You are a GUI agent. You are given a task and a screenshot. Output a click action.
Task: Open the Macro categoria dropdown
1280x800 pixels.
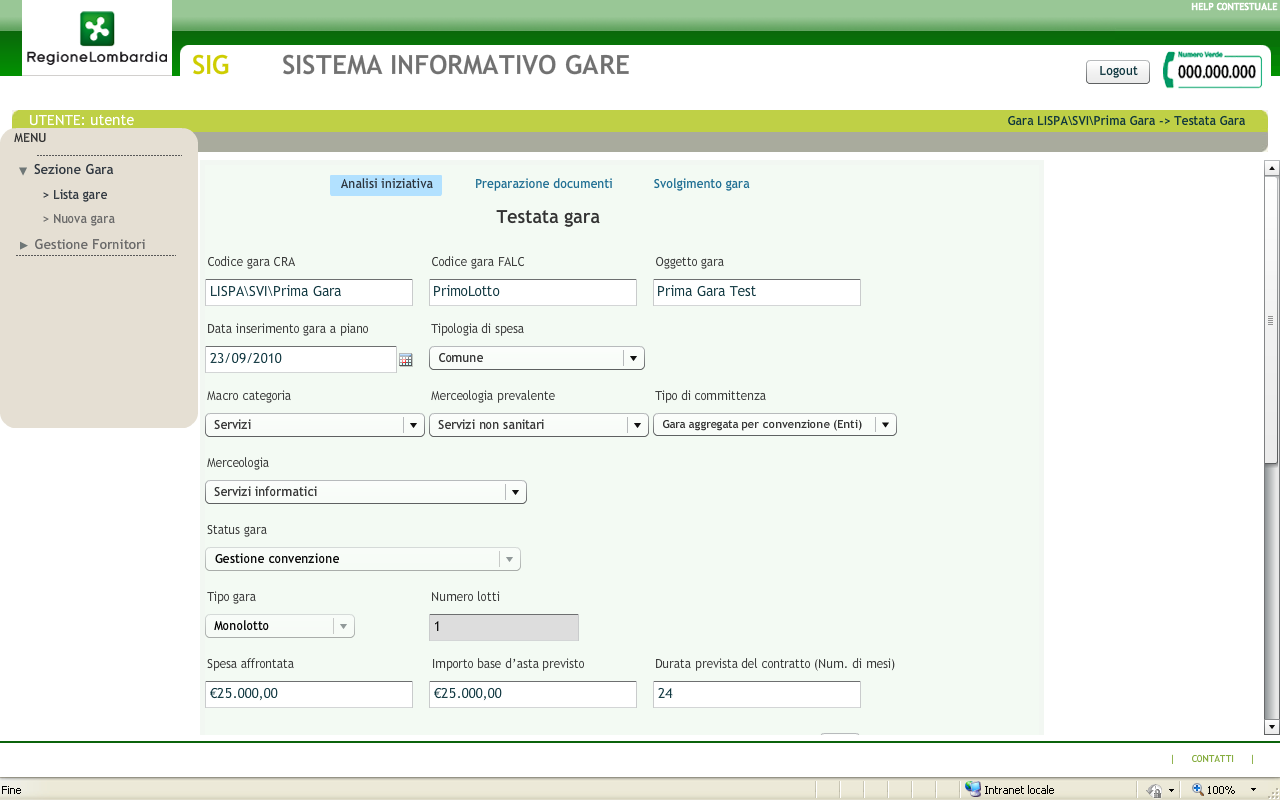click(x=315, y=425)
